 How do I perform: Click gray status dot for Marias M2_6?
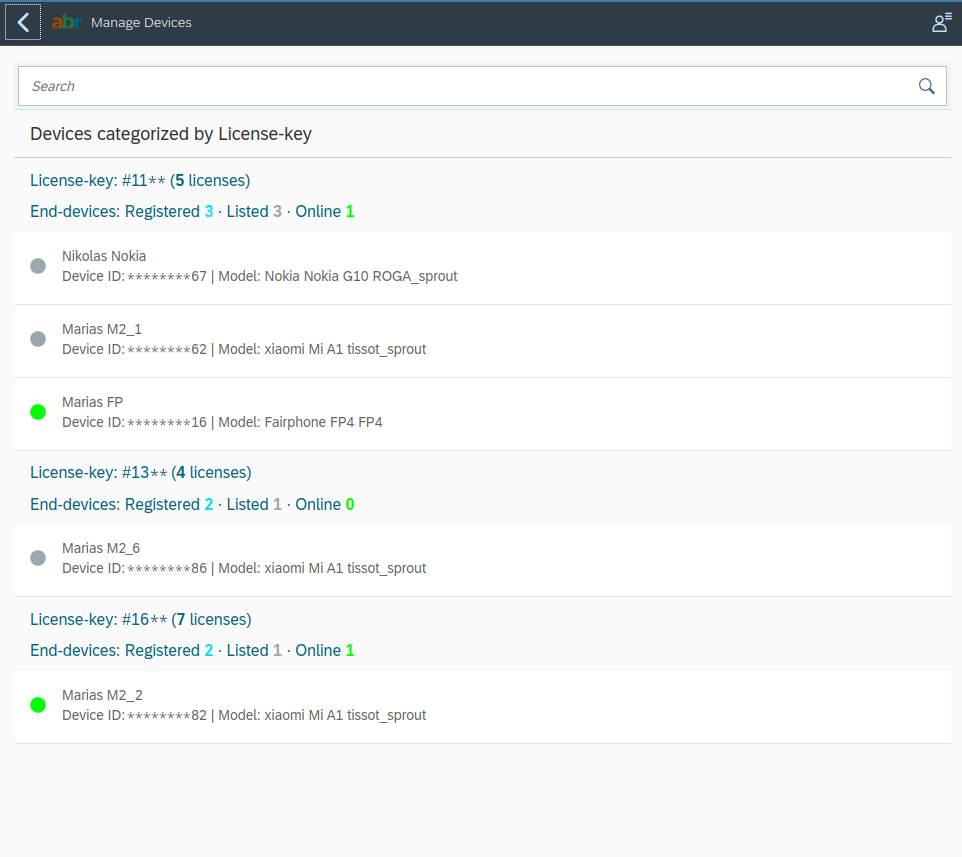click(x=38, y=558)
